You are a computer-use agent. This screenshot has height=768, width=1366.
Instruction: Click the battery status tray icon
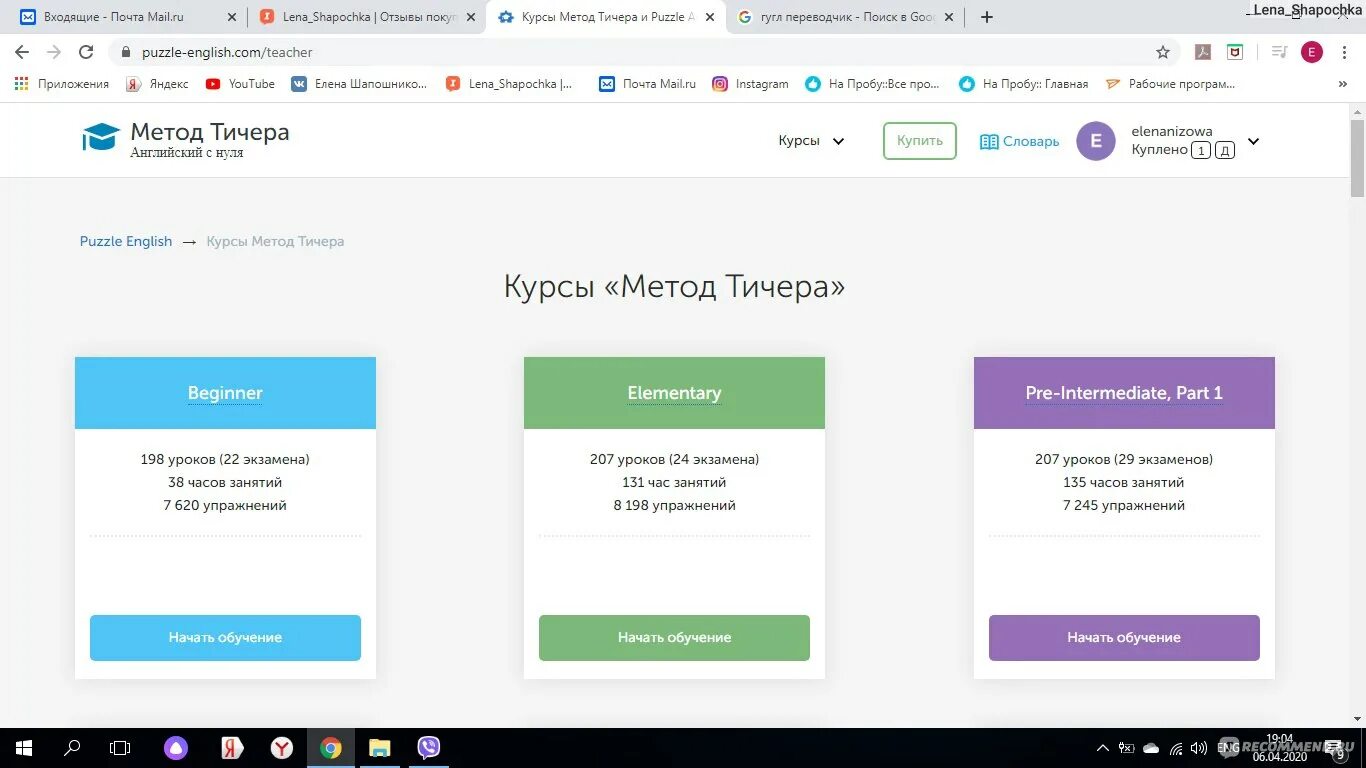(1126, 748)
